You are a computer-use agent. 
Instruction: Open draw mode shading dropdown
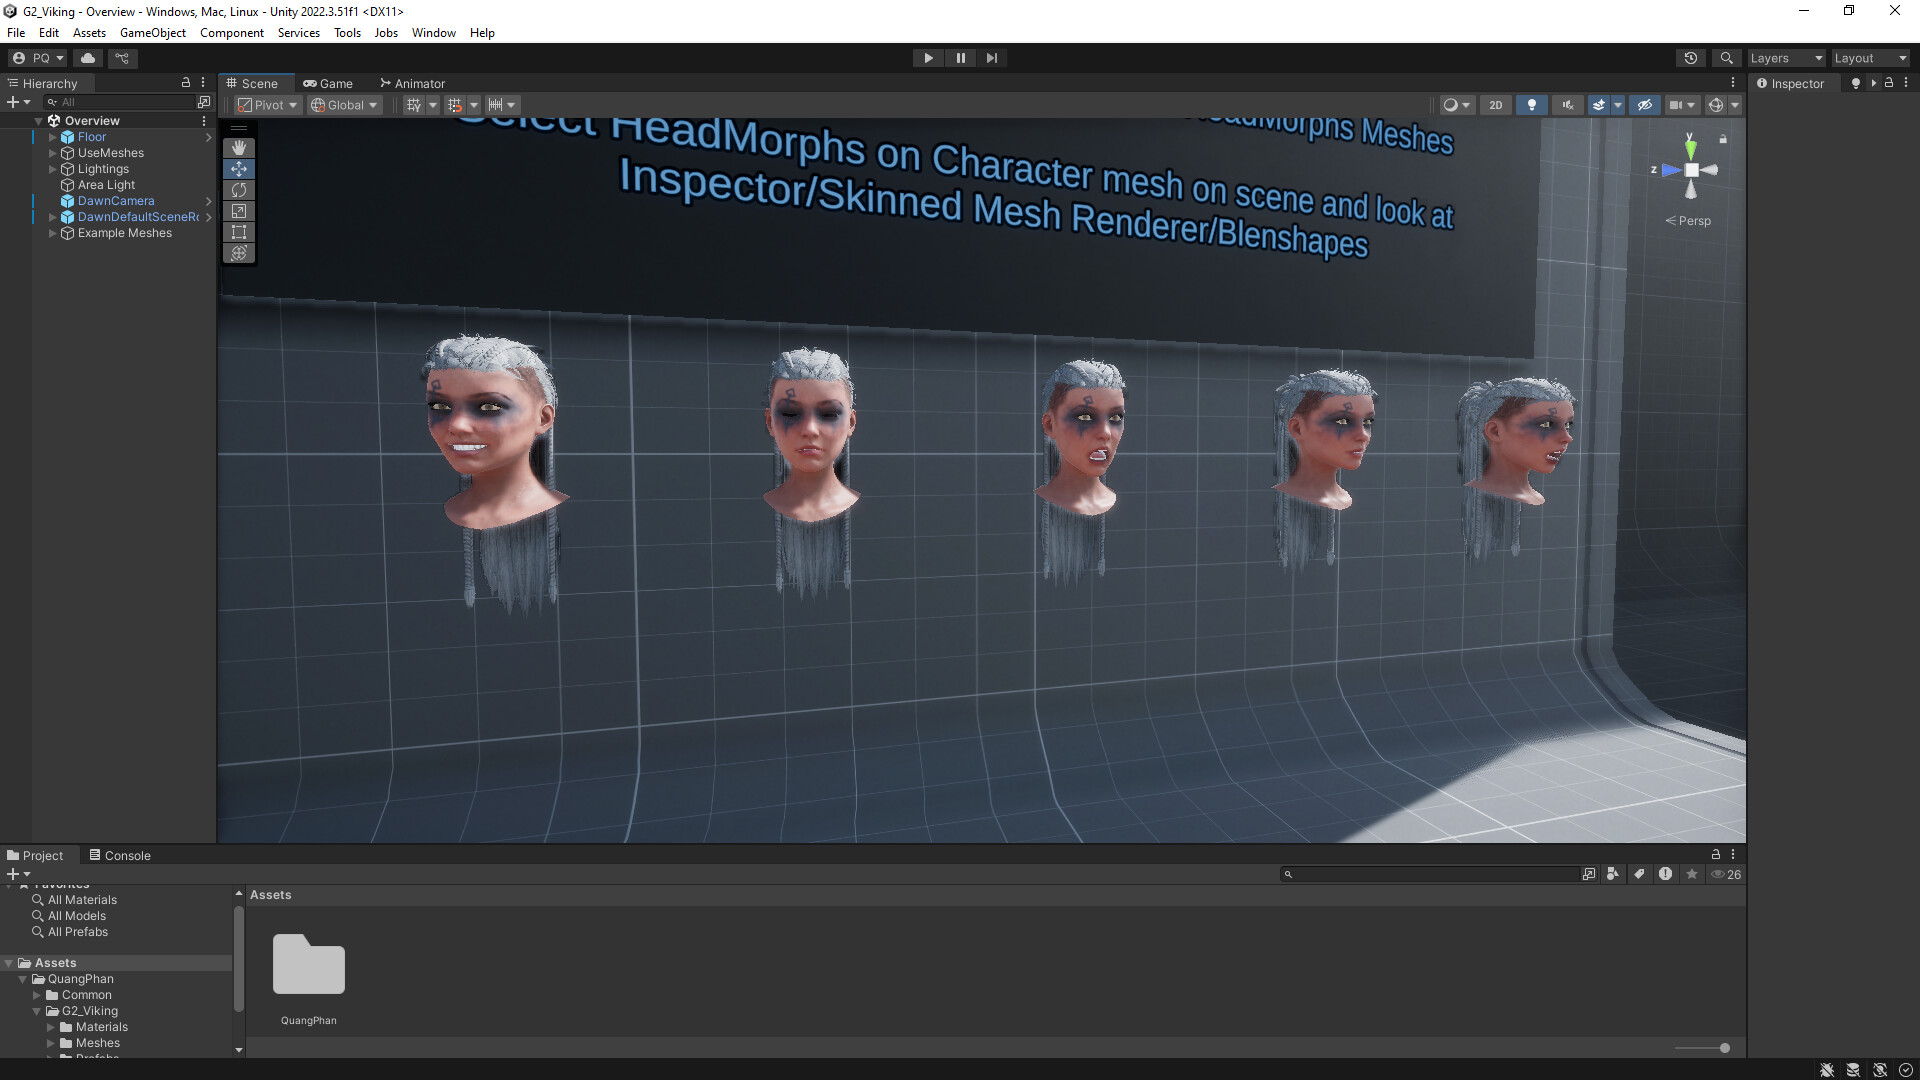tap(1457, 105)
